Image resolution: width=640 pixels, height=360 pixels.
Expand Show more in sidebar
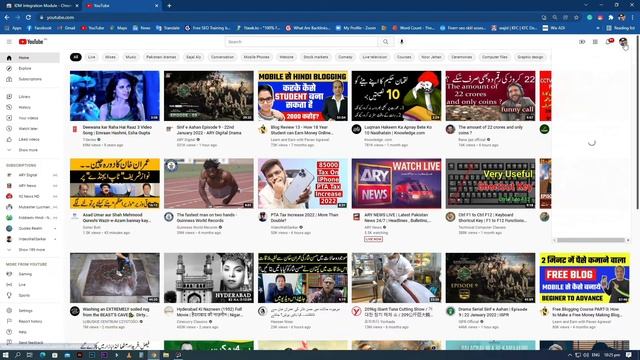tap(30, 150)
